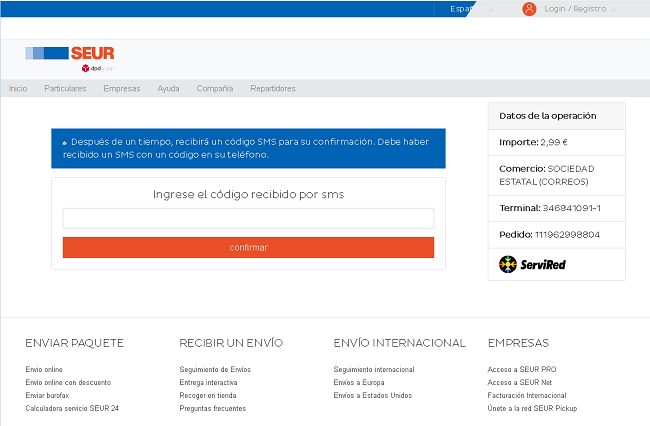This screenshot has width=650, height=426.
Task: Open the Ayuda menu
Action: (x=168, y=89)
